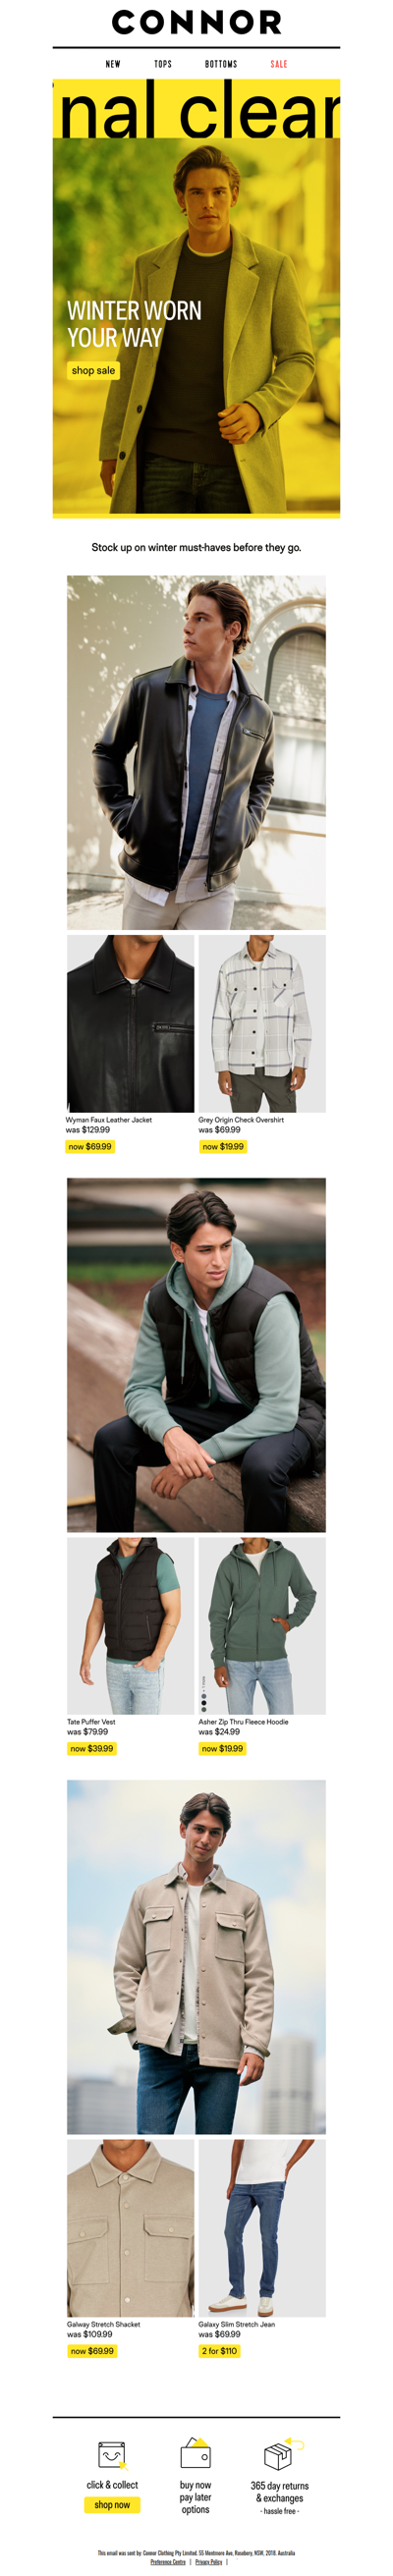Open the Privacy Policy footer link
Image resolution: width=393 pixels, height=2576 pixels.
[x=209, y=2561]
